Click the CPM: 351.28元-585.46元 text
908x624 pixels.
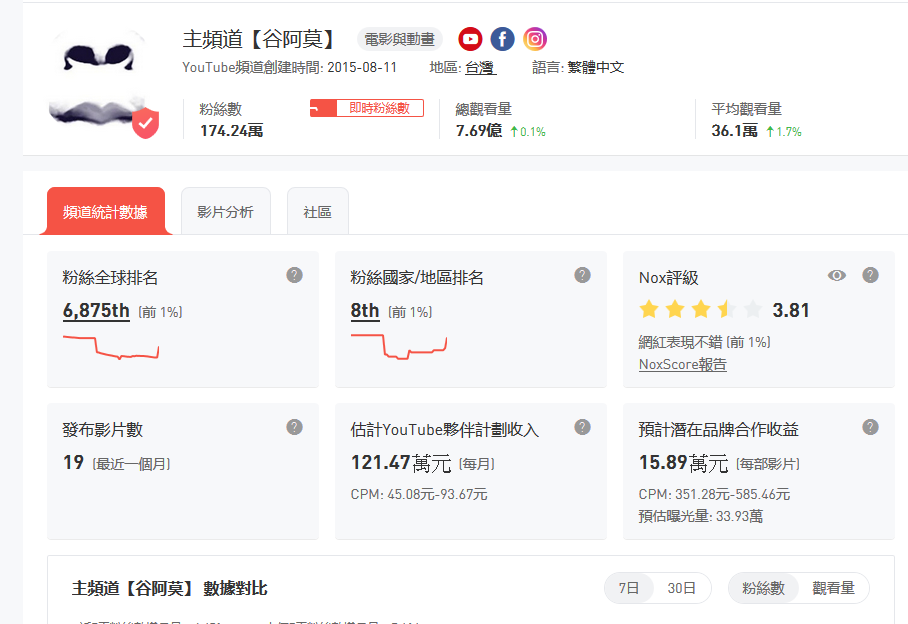714,494
